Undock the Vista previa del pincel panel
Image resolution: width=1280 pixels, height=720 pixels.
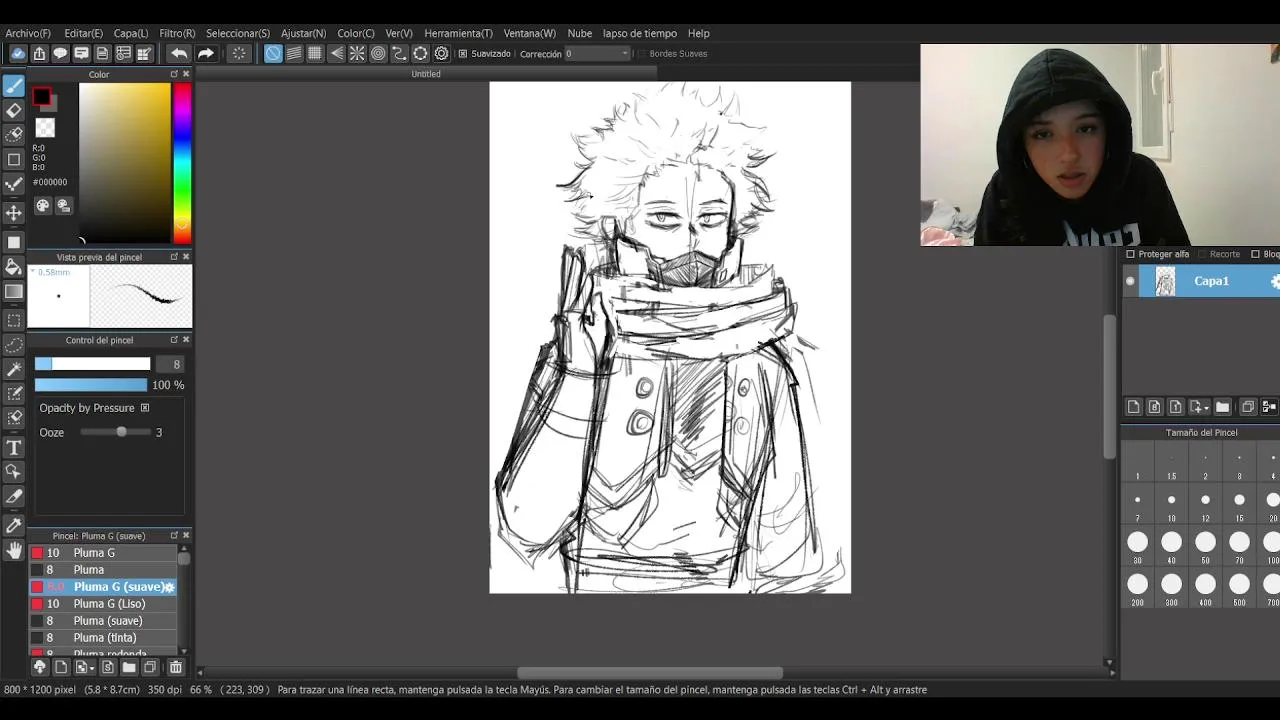(x=174, y=257)
